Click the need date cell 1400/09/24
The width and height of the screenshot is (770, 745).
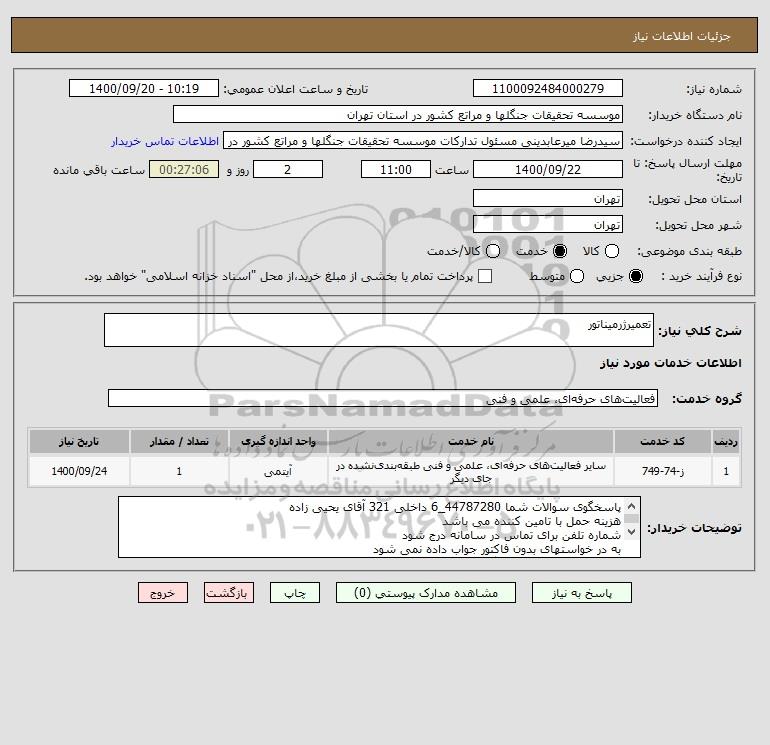point(79,471)
